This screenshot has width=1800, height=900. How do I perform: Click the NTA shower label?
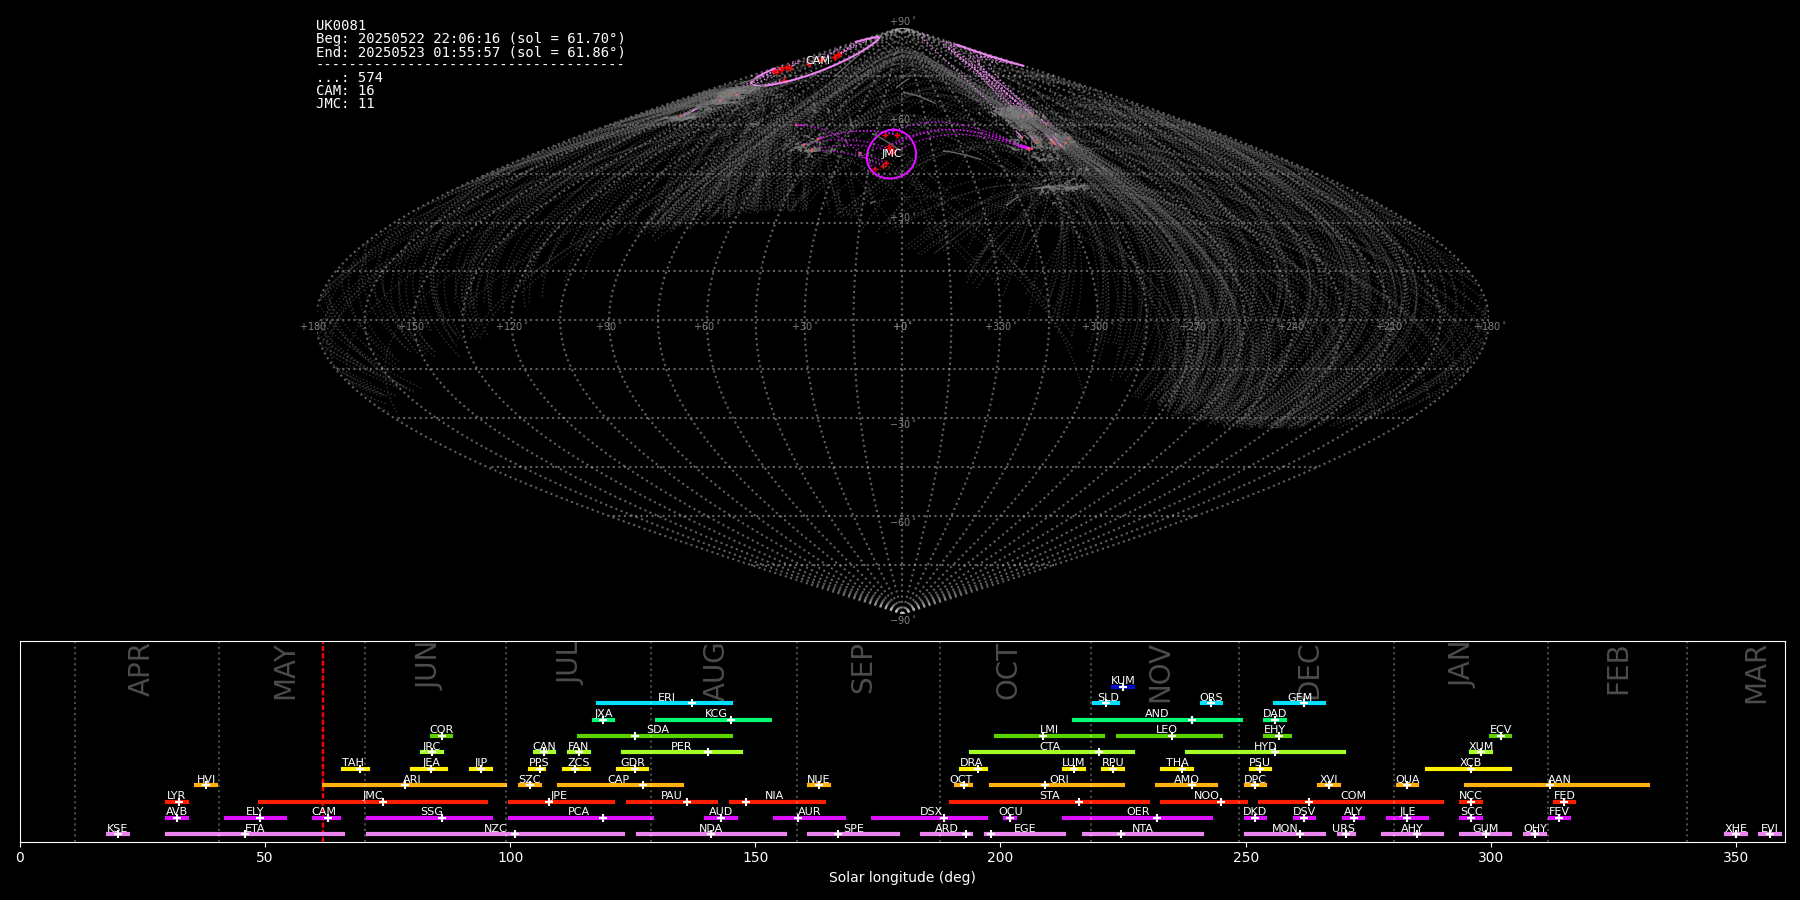point(1142,829)
